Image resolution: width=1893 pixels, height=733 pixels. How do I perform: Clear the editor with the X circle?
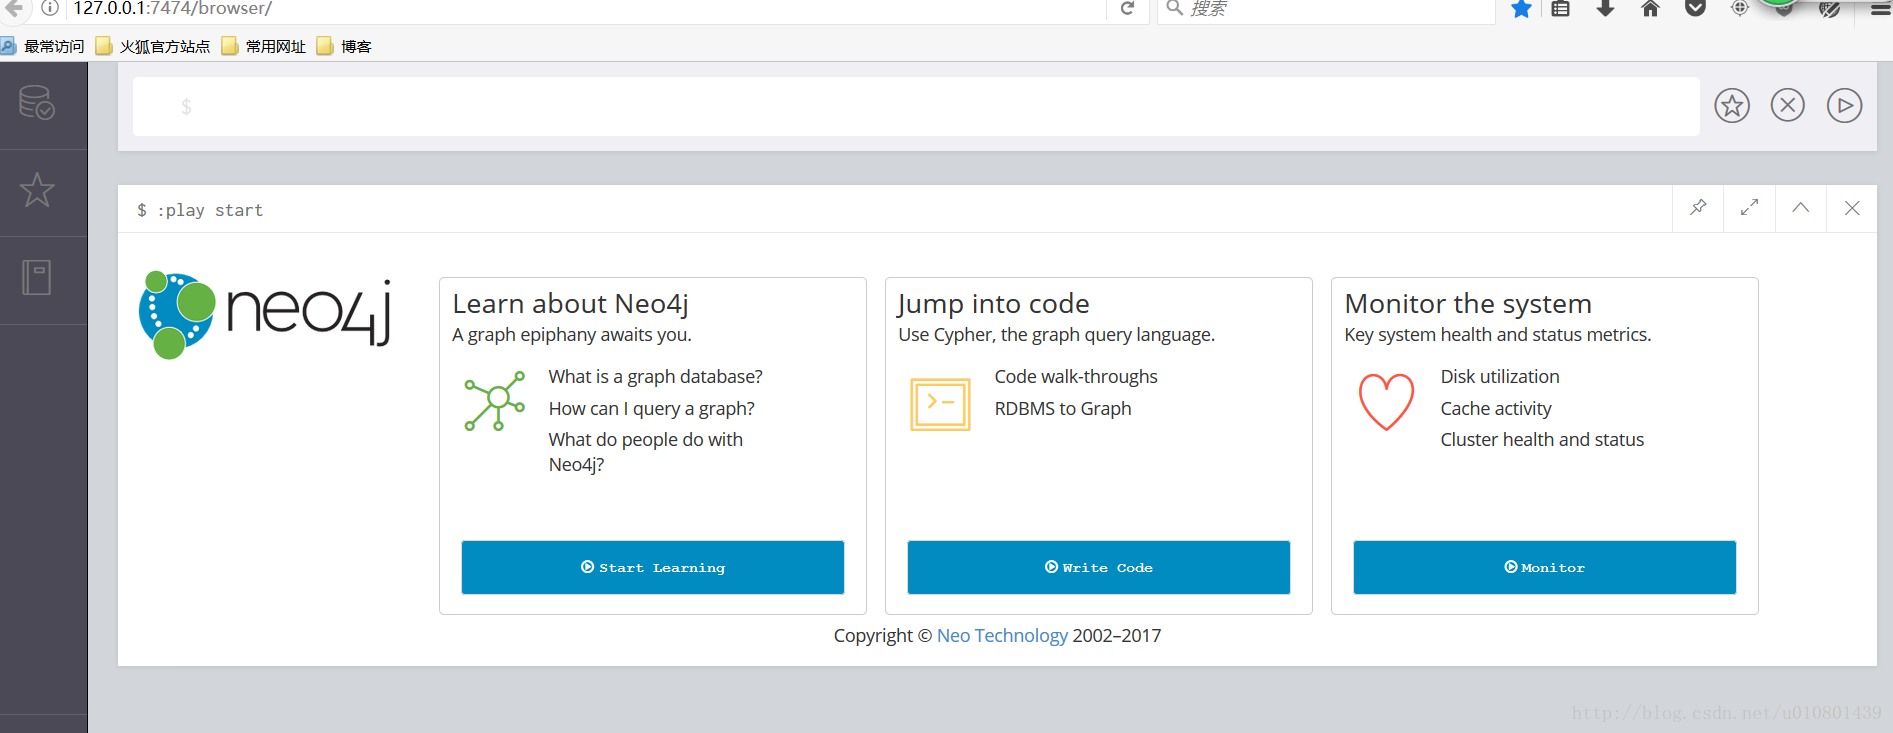1788,105
